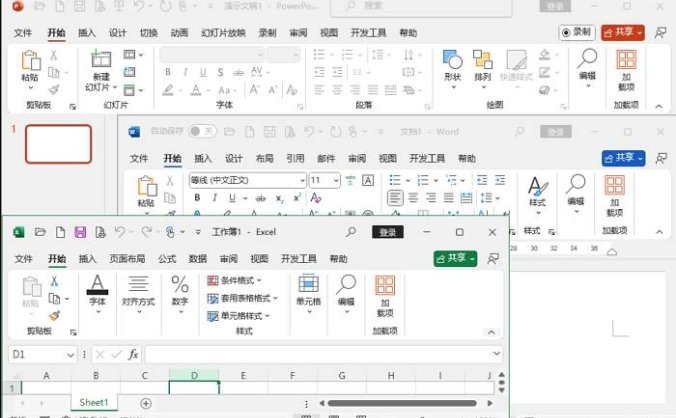The height and width of the screenshot is (418, 676).
Task: Open the Excel comments pane button
Action: point(493,259)
